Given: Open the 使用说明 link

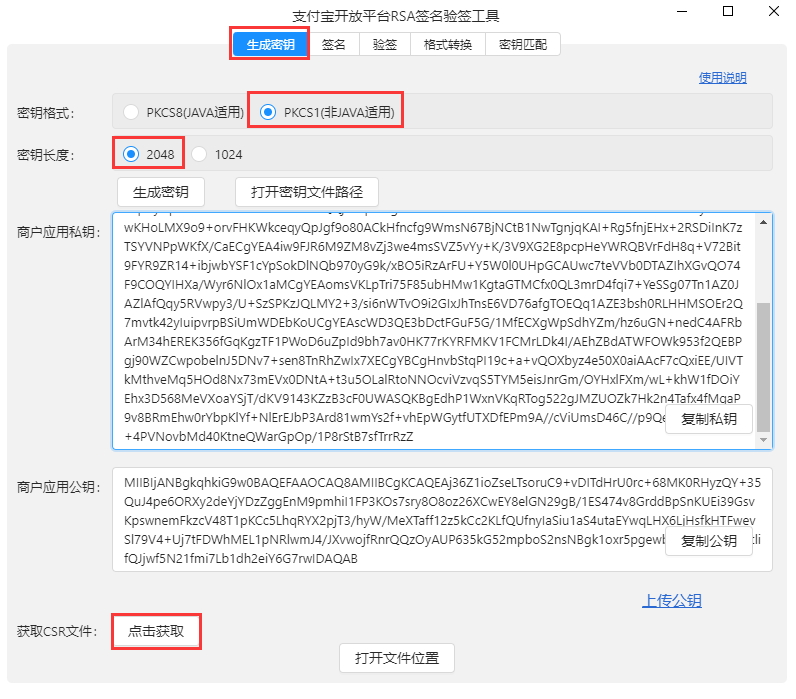Looking at the screenshot, I should pos(722,78).
